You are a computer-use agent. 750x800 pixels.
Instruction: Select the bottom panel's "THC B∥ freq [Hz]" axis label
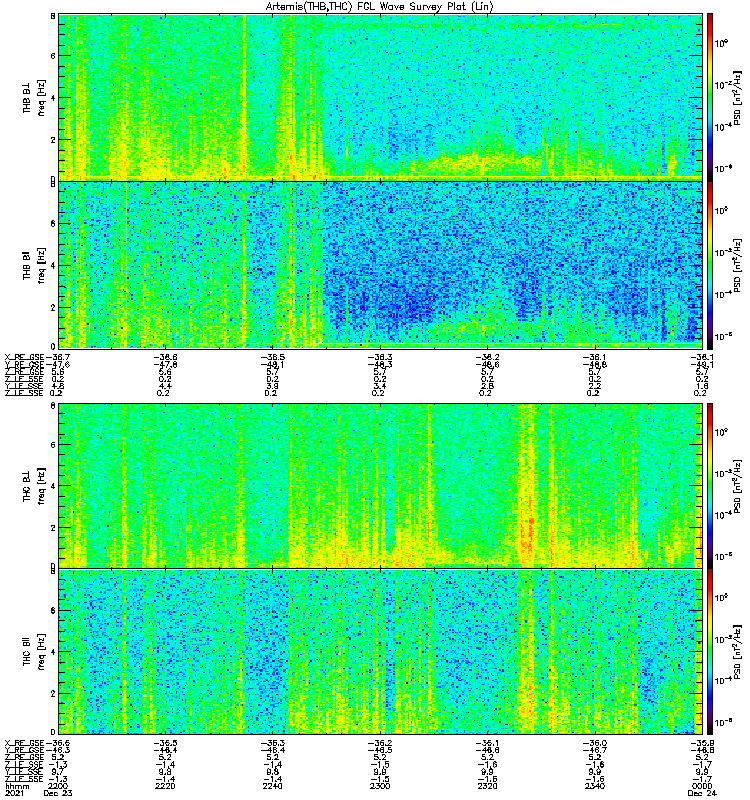point(34,652)
